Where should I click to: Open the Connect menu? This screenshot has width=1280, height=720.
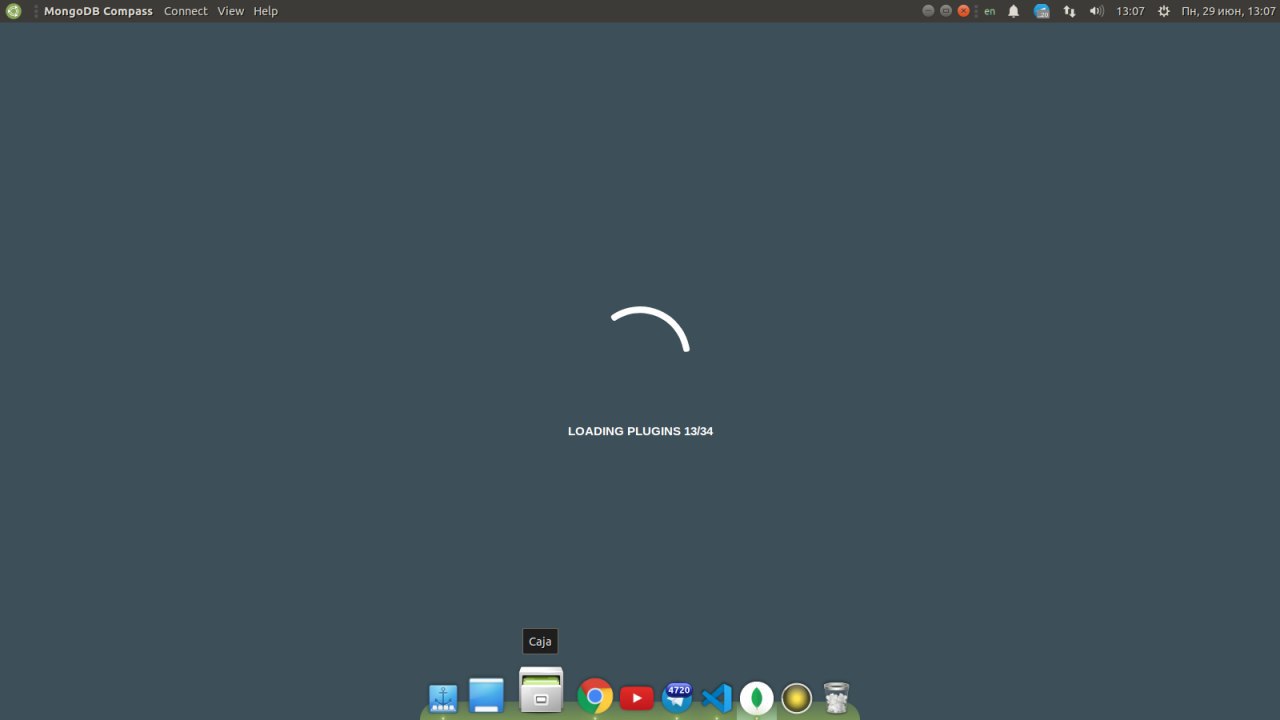pos(186,11)
